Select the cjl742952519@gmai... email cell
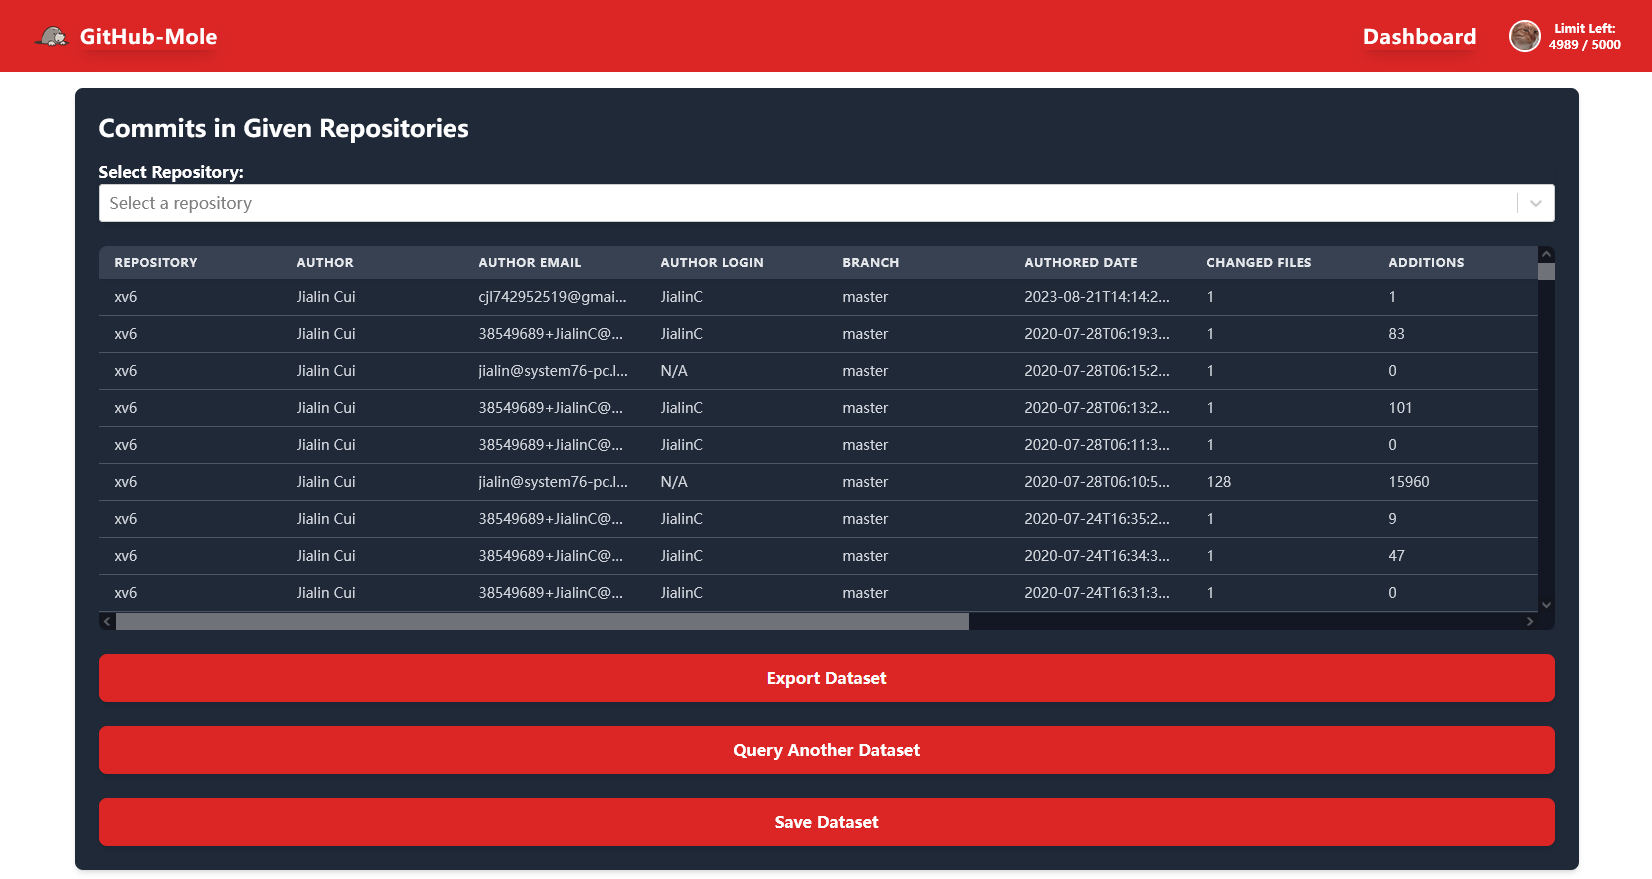Image resolution: width=1652 pixels, height=879 pixels. (x=552, y=297)
